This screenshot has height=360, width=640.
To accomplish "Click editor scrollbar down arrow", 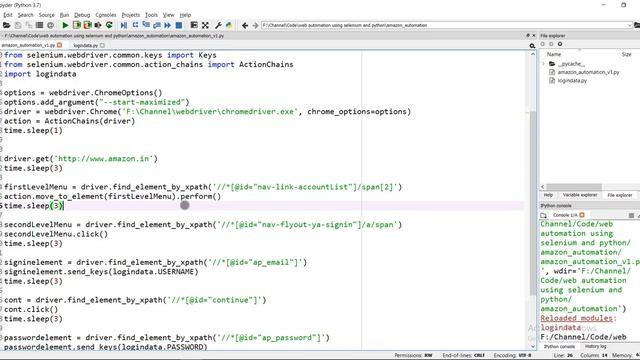I will pyautogui.click(x=533, y=346).
